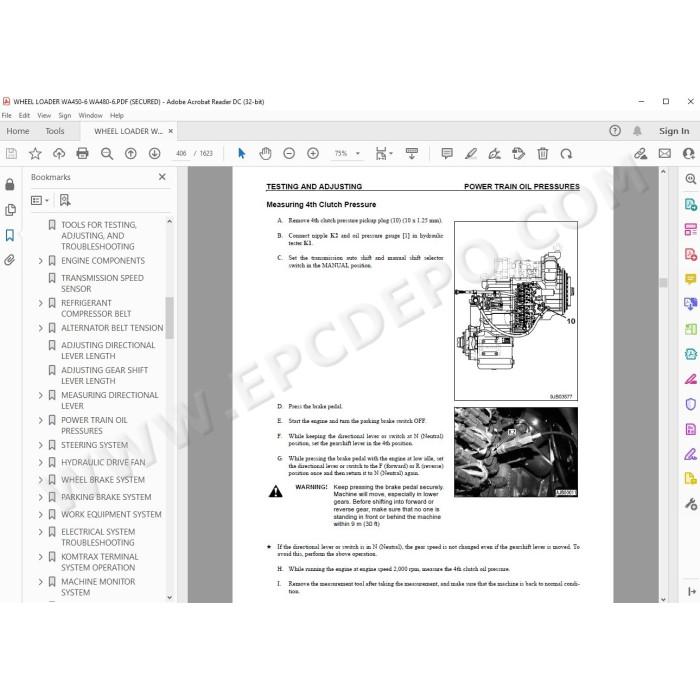Open WHEEL BRAKE SYSTEM bookmark
Image resolution: width=700 pixels, height=700 pixels.
[x=103, y=480]
